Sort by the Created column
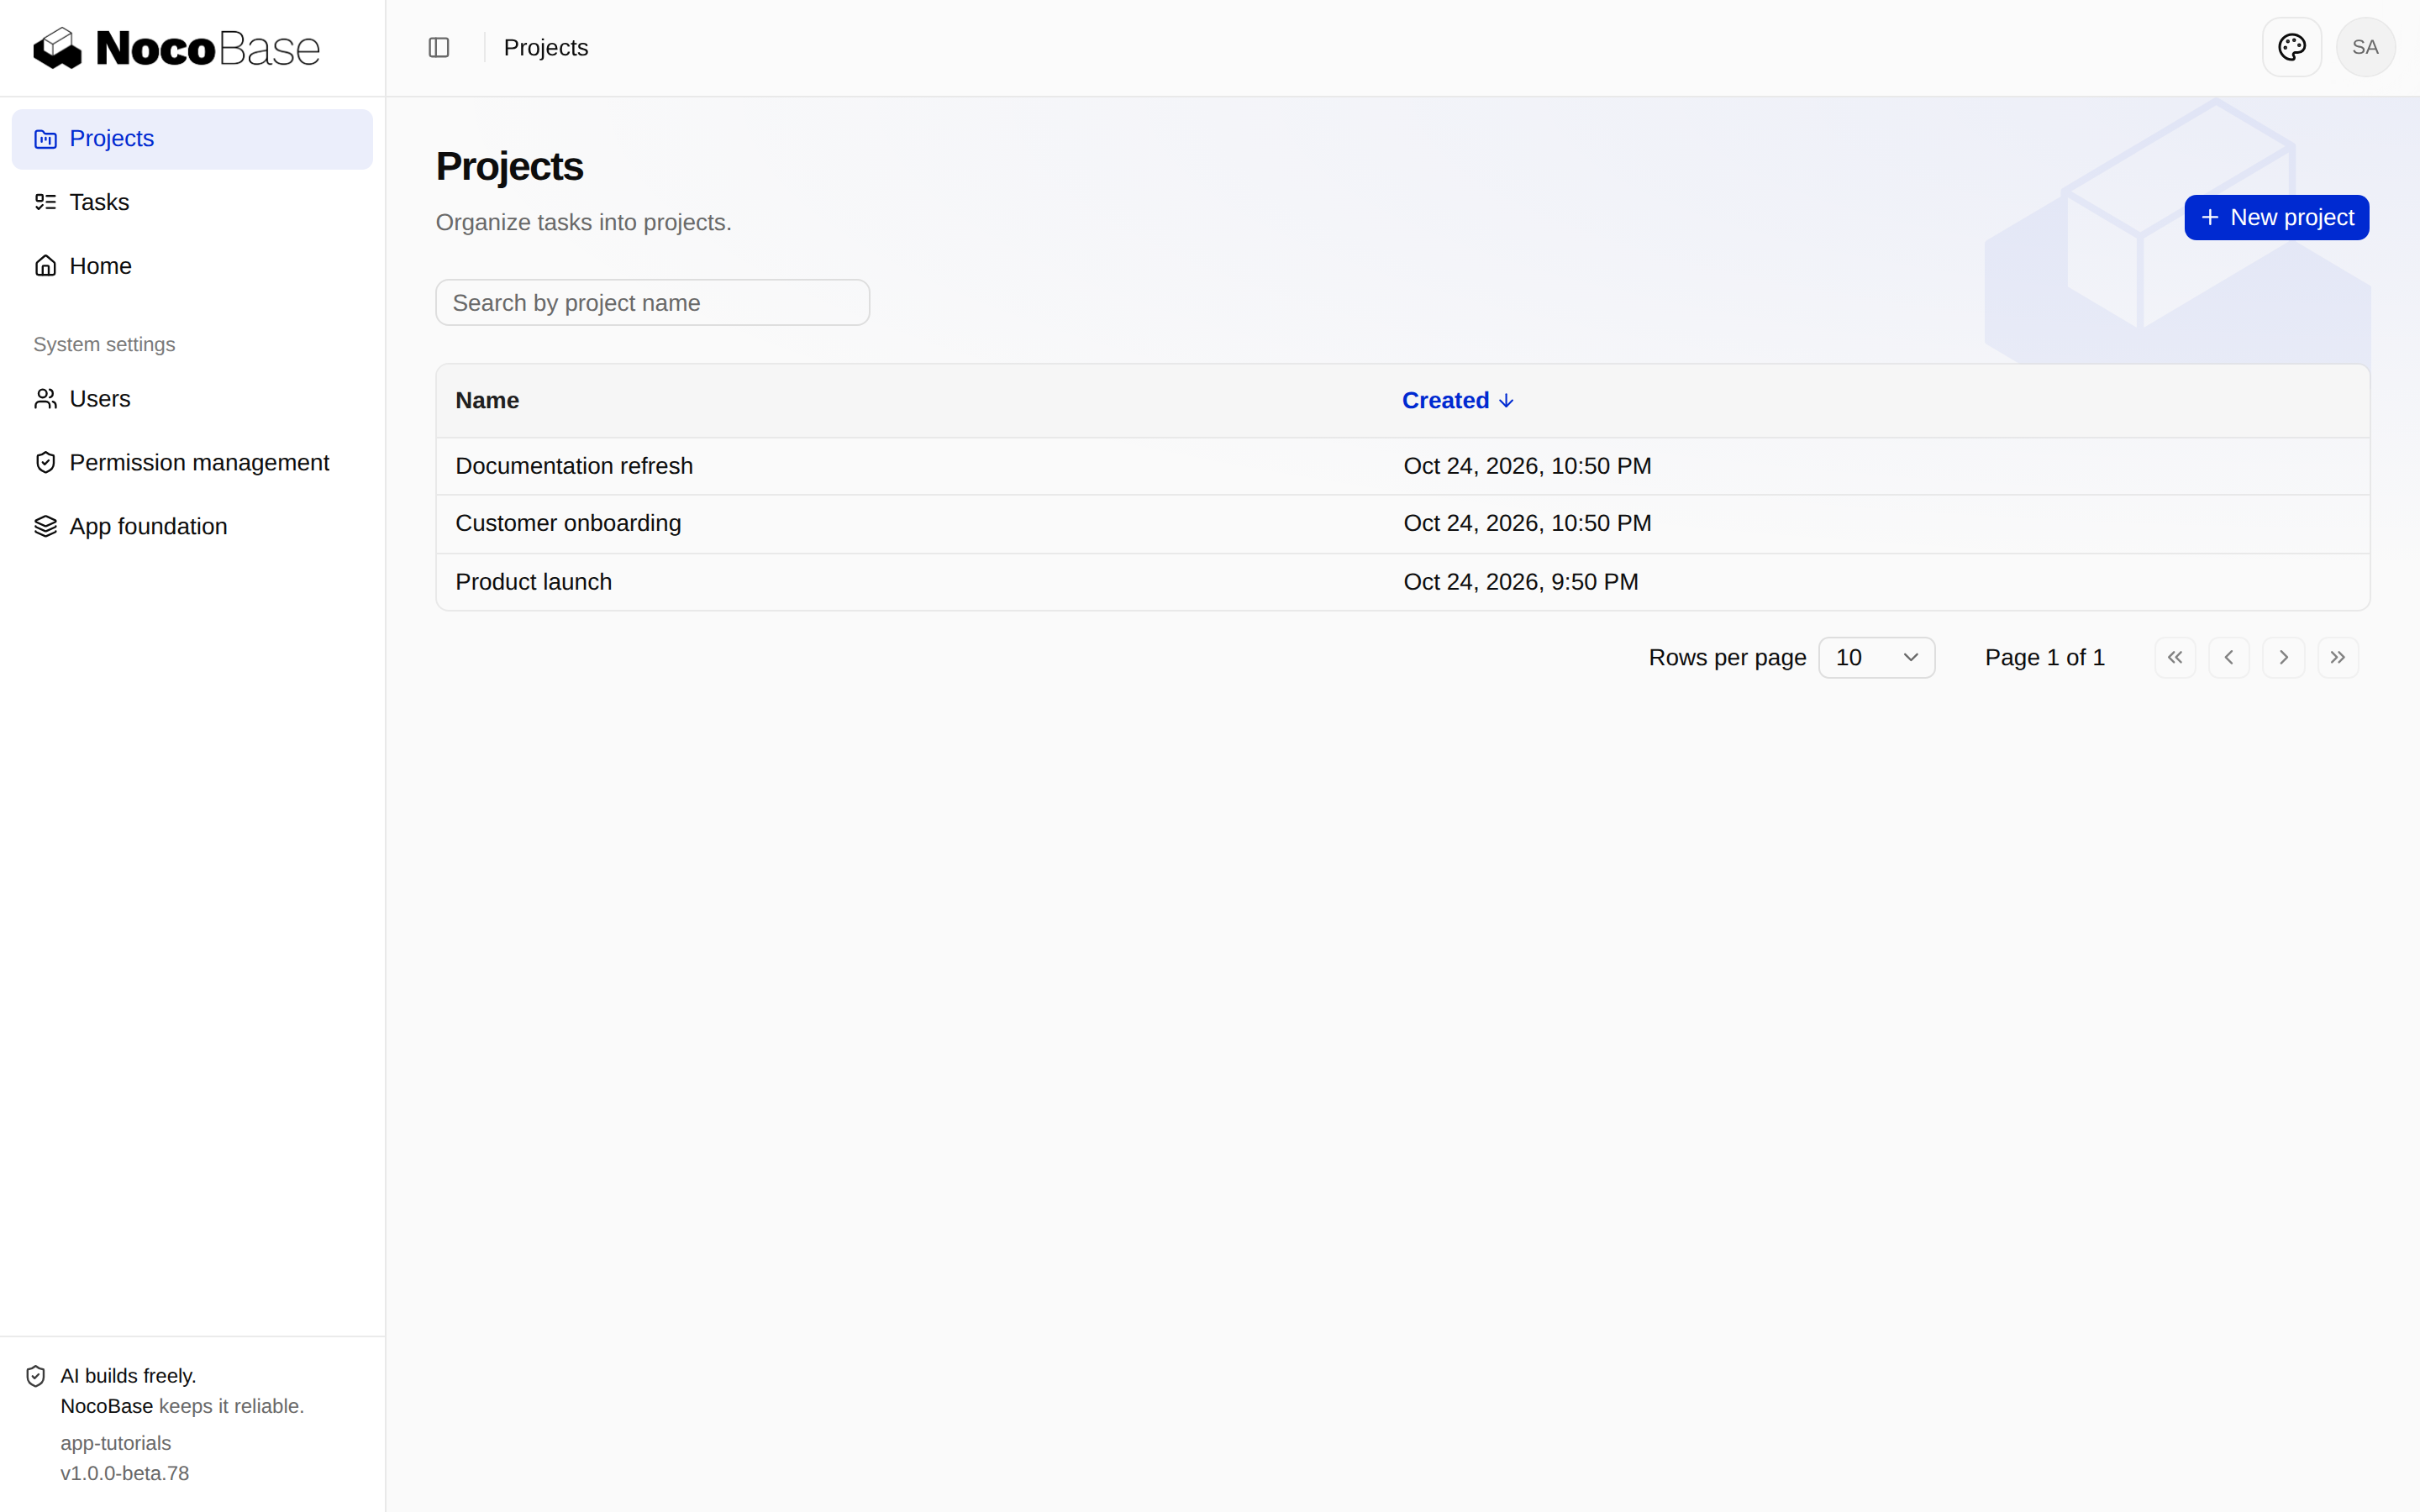This screenshot has height=1512, width=2420. click(1458, 401)
